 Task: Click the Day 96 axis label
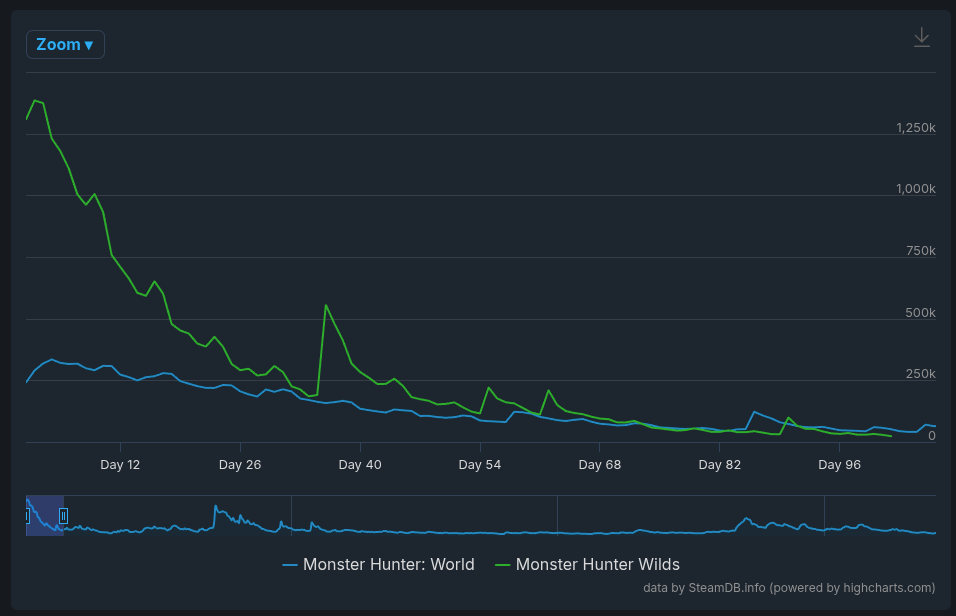(x=840, y=465)
